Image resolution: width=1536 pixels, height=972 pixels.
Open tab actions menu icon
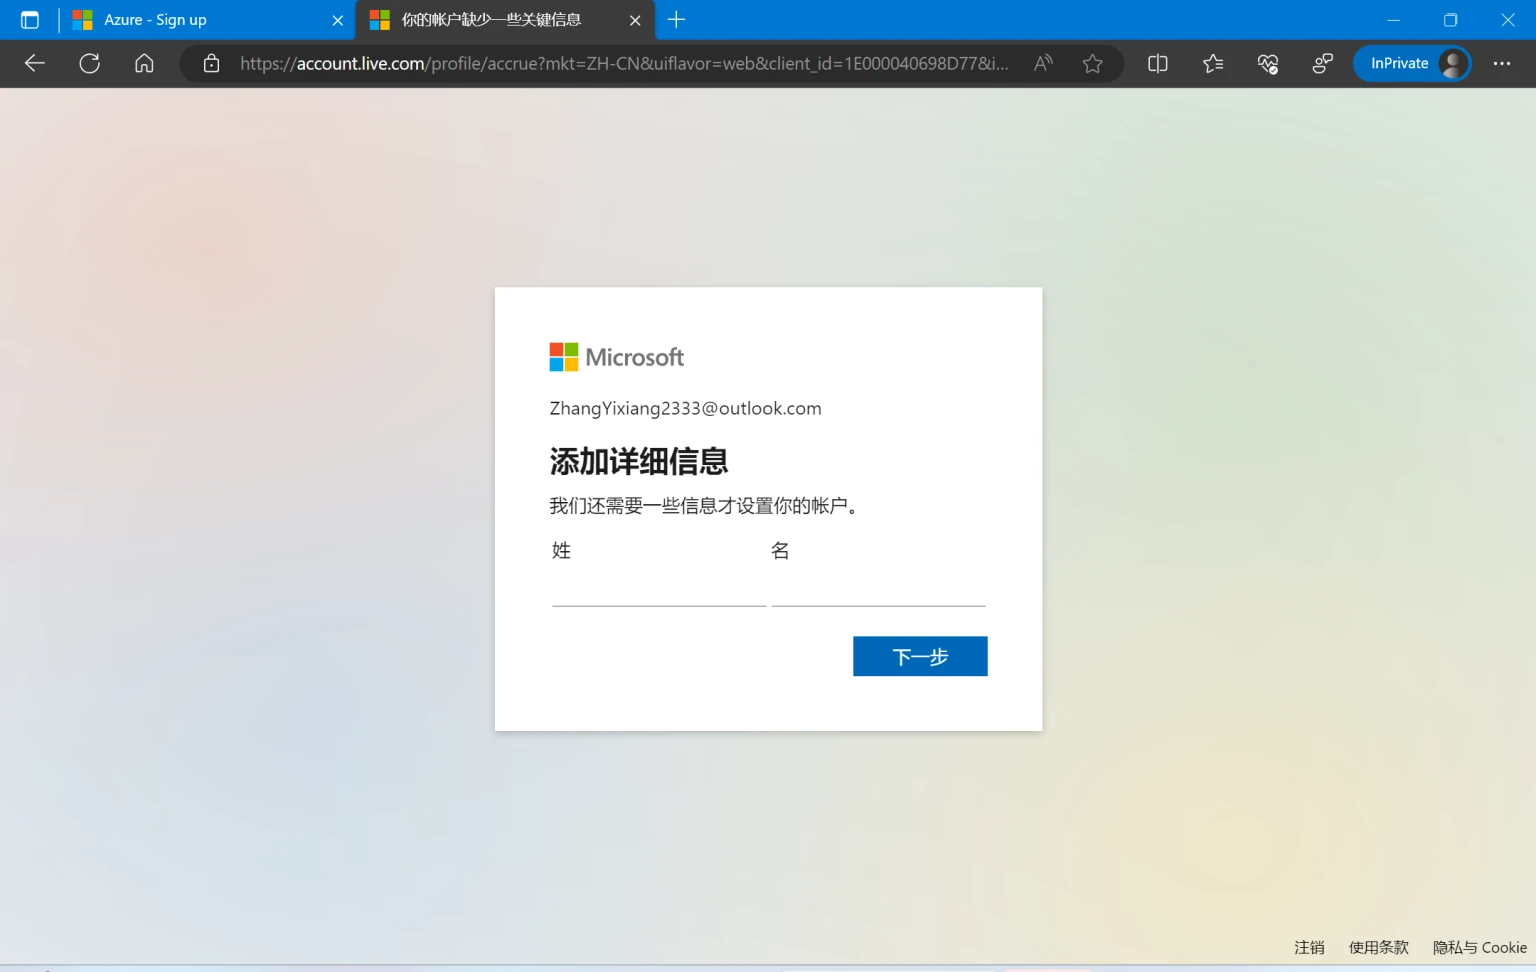[30, 20]
